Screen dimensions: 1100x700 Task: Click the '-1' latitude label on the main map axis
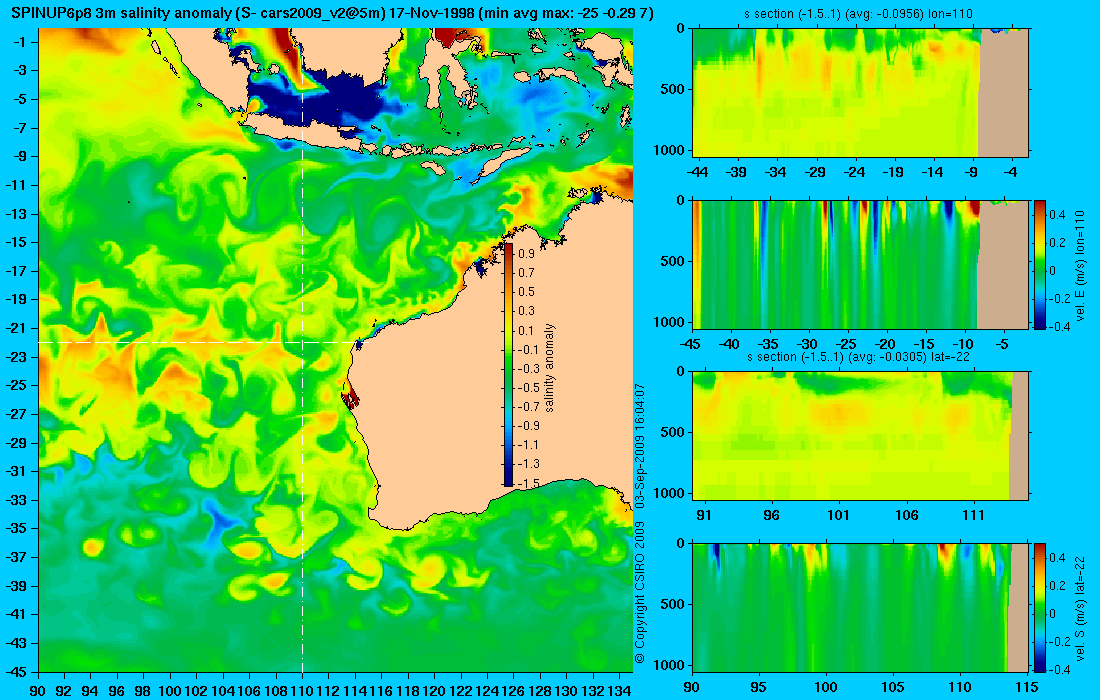tap(20, 42)
